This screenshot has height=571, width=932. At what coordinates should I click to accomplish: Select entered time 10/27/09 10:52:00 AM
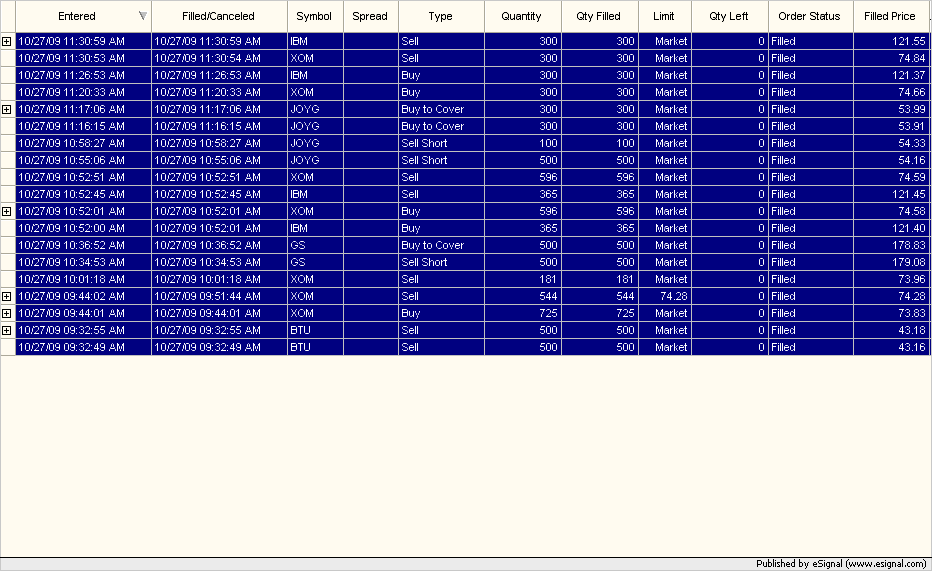click(83, 228)
